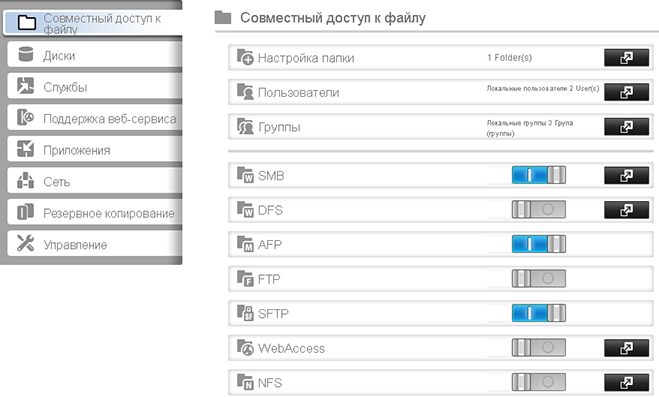This screenshot has width=659, height=397.
Task: Click the header folder icon beside the title
Action: (223, 17)
